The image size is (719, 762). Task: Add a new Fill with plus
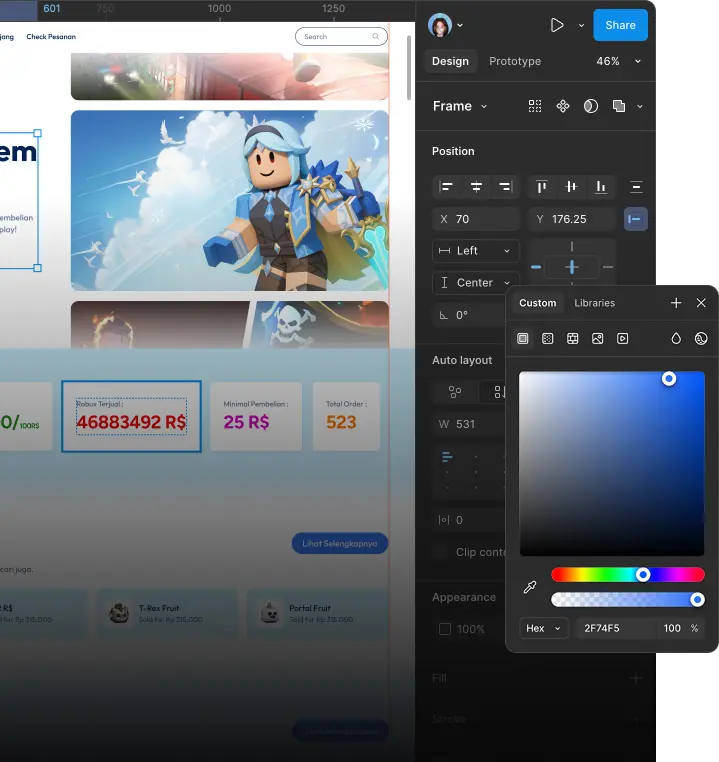(x=635, y=678)
